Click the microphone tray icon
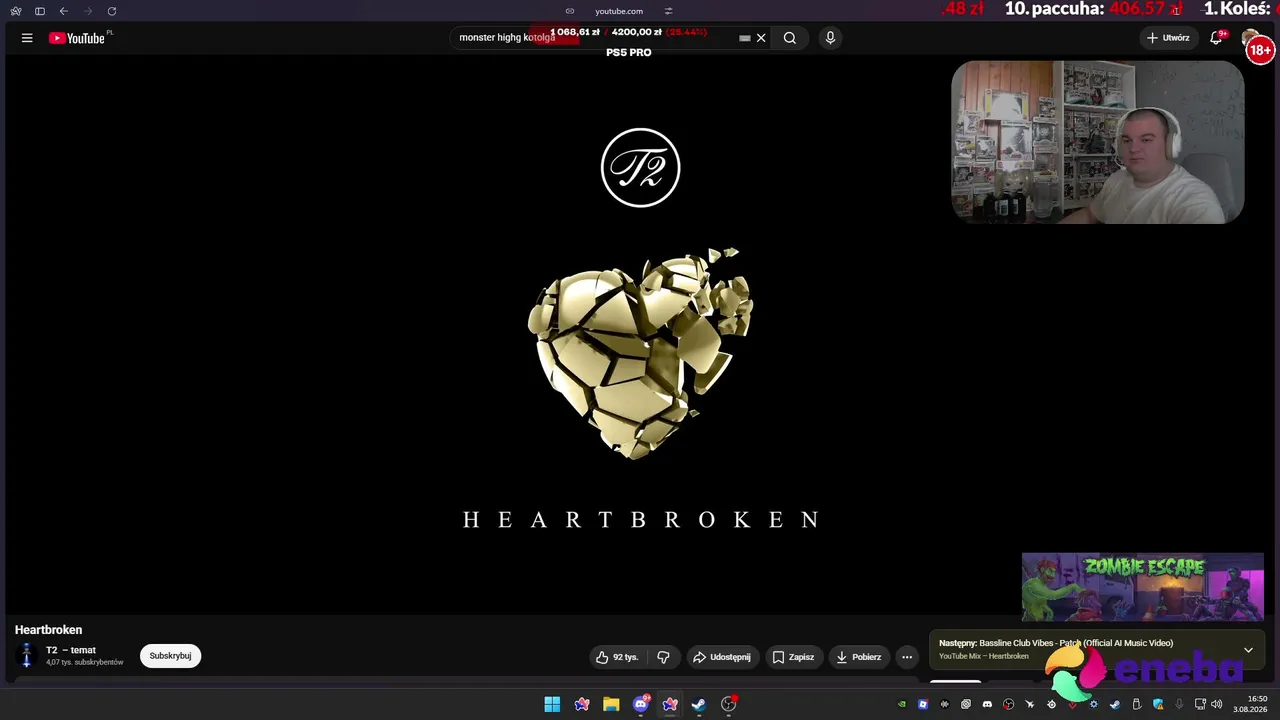This screenshot has width=1280, height=720. point(1179,704)
